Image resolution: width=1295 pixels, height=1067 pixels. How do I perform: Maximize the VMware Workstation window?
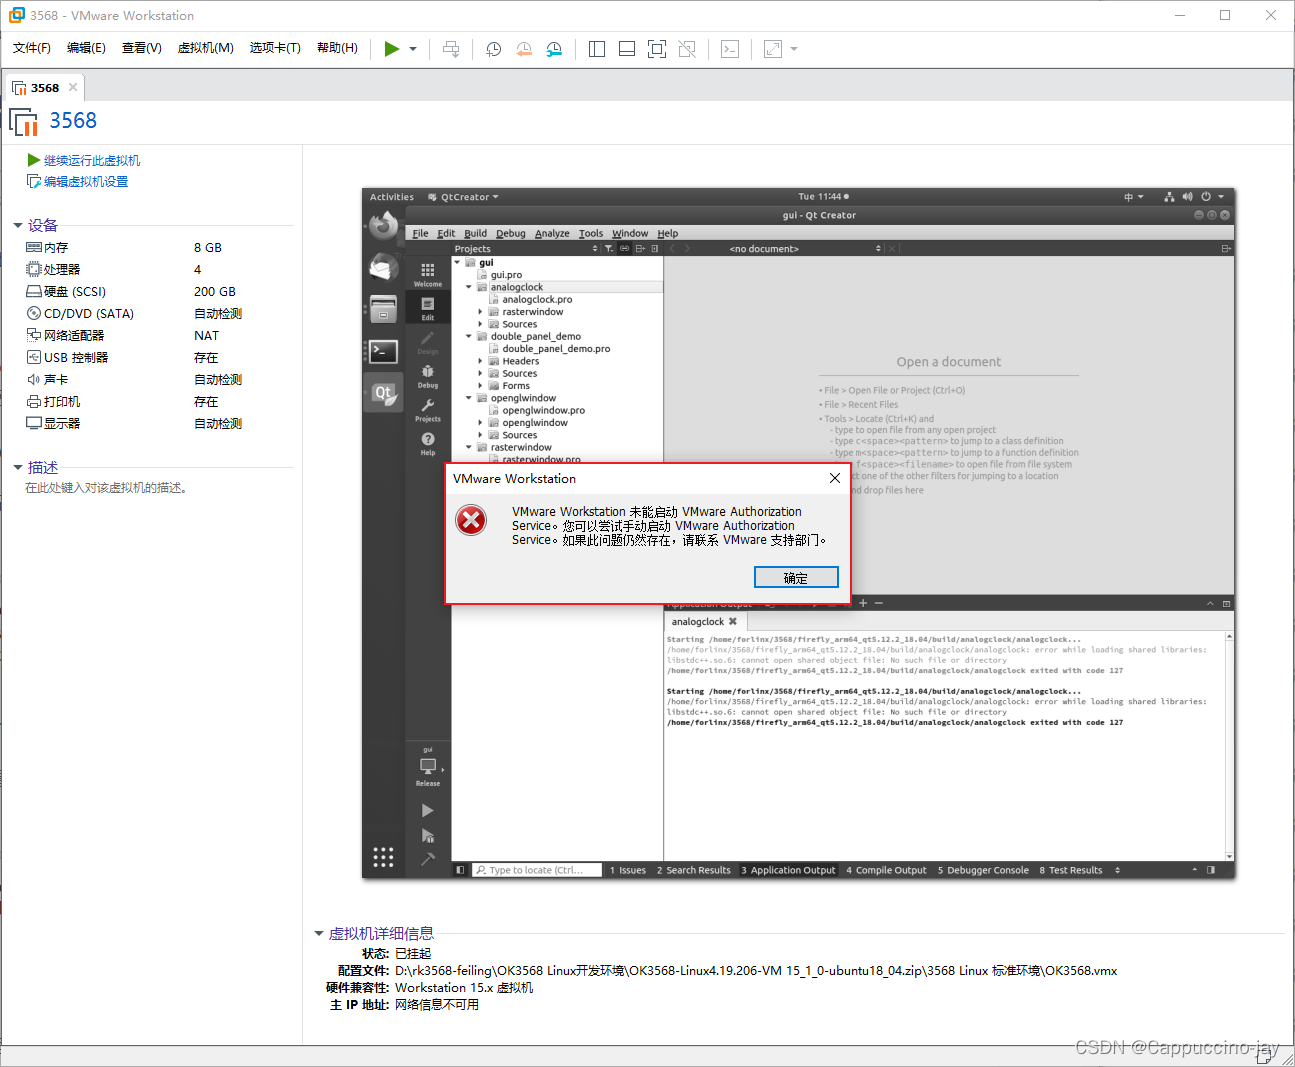(x=1225, y=15)
